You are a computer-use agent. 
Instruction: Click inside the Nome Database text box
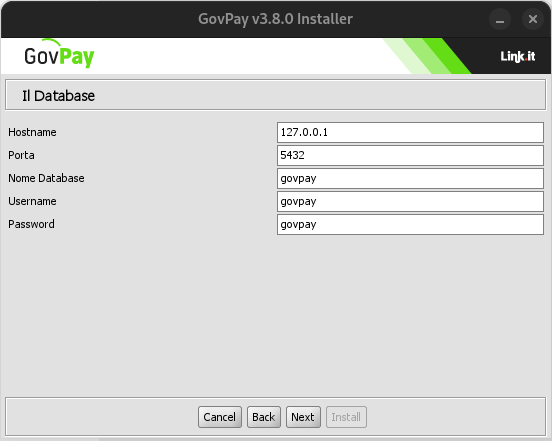coord(410,178)
